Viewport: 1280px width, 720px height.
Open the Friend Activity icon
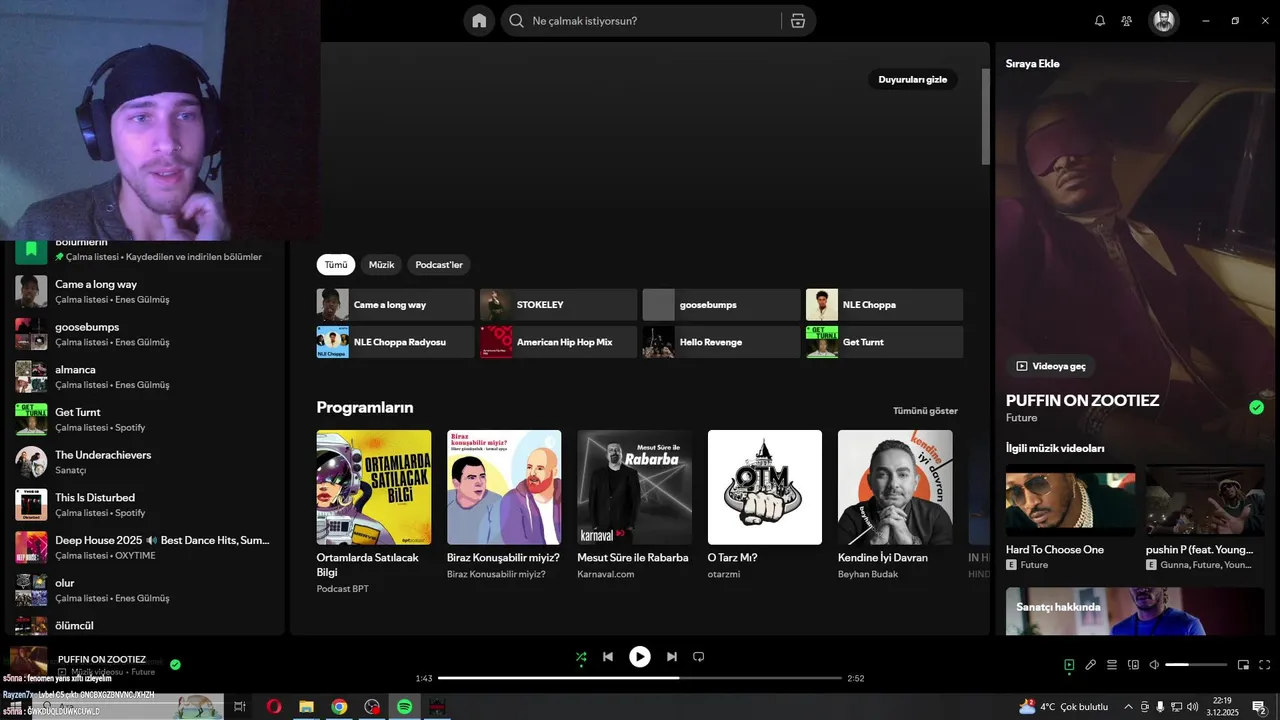coord(1127,21)
